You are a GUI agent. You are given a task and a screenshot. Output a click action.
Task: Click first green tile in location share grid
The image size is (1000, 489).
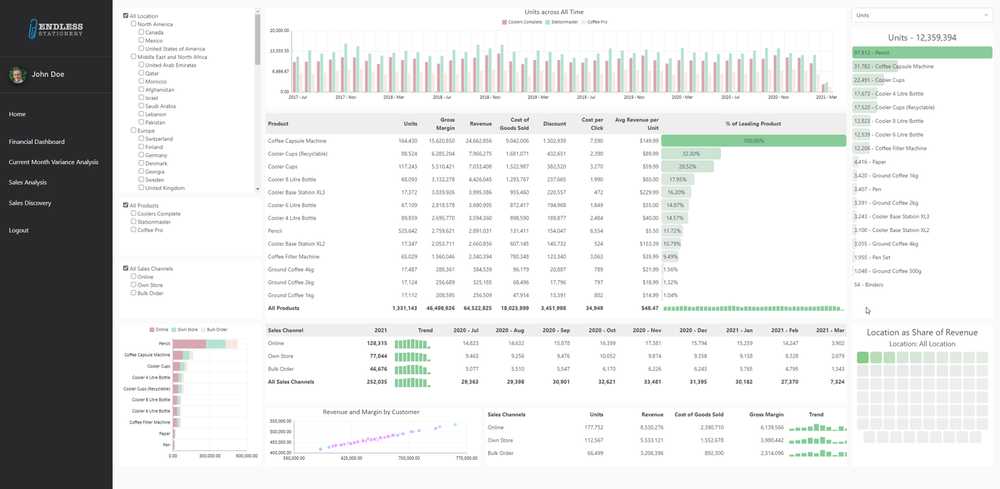pyautogui.click(x=863, y=357)
